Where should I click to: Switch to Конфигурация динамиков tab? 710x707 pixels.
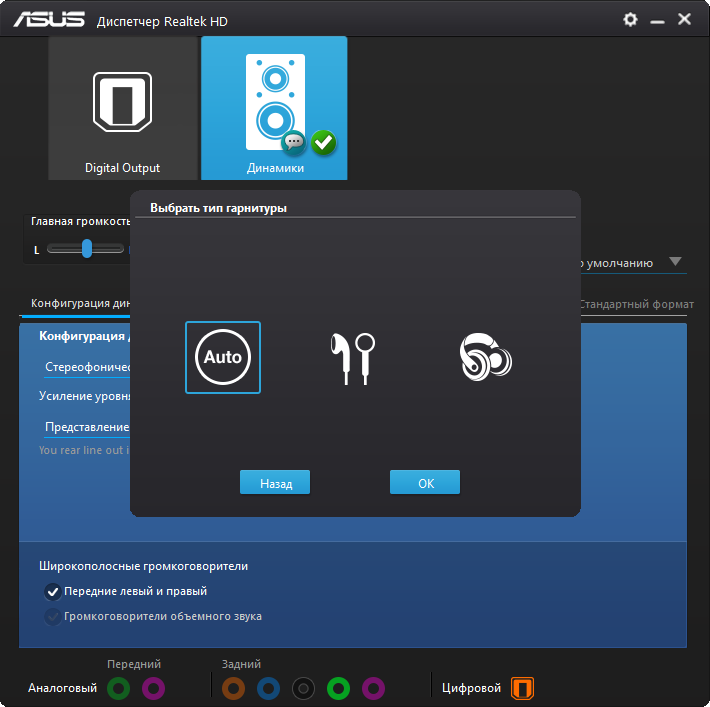point(81,303)
